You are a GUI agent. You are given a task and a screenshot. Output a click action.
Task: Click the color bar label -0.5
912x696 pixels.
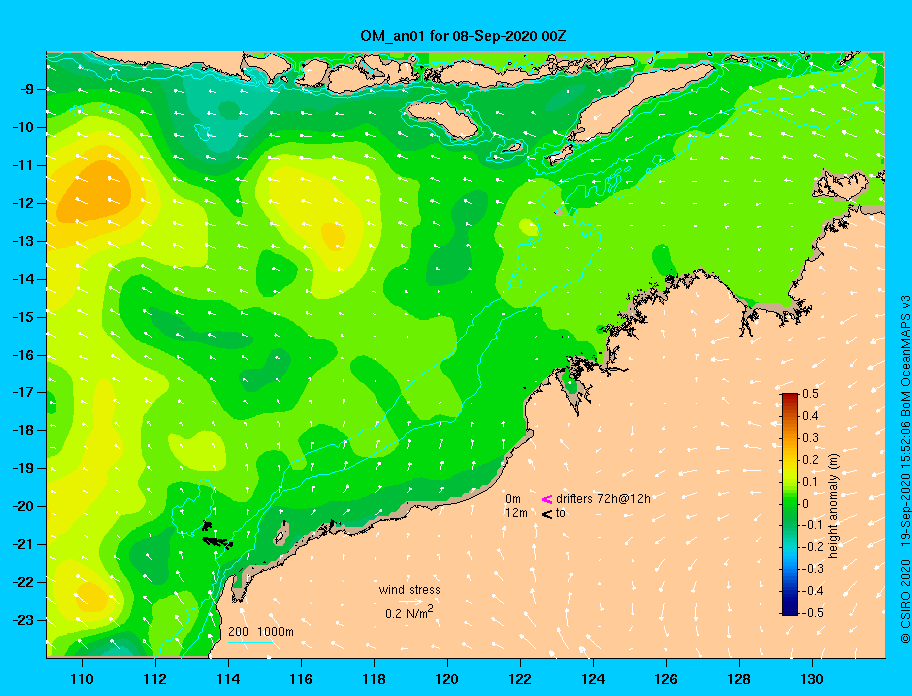(812, 613)
